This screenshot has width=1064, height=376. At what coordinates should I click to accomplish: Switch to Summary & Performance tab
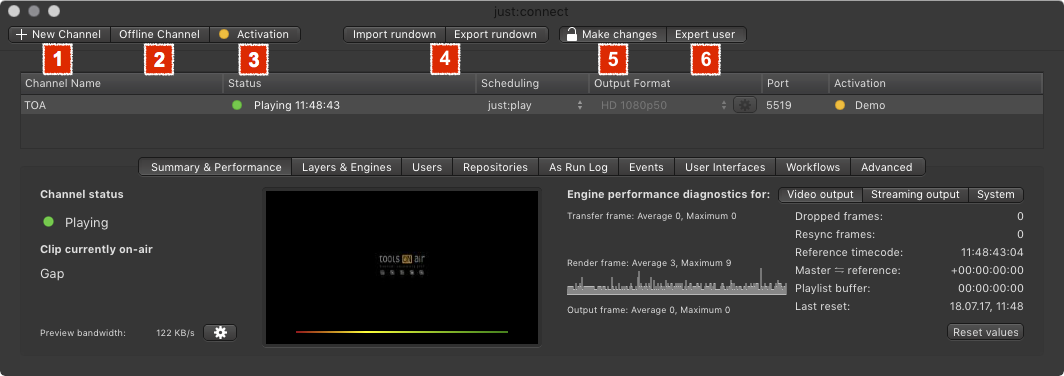click(x=216, y=167)
